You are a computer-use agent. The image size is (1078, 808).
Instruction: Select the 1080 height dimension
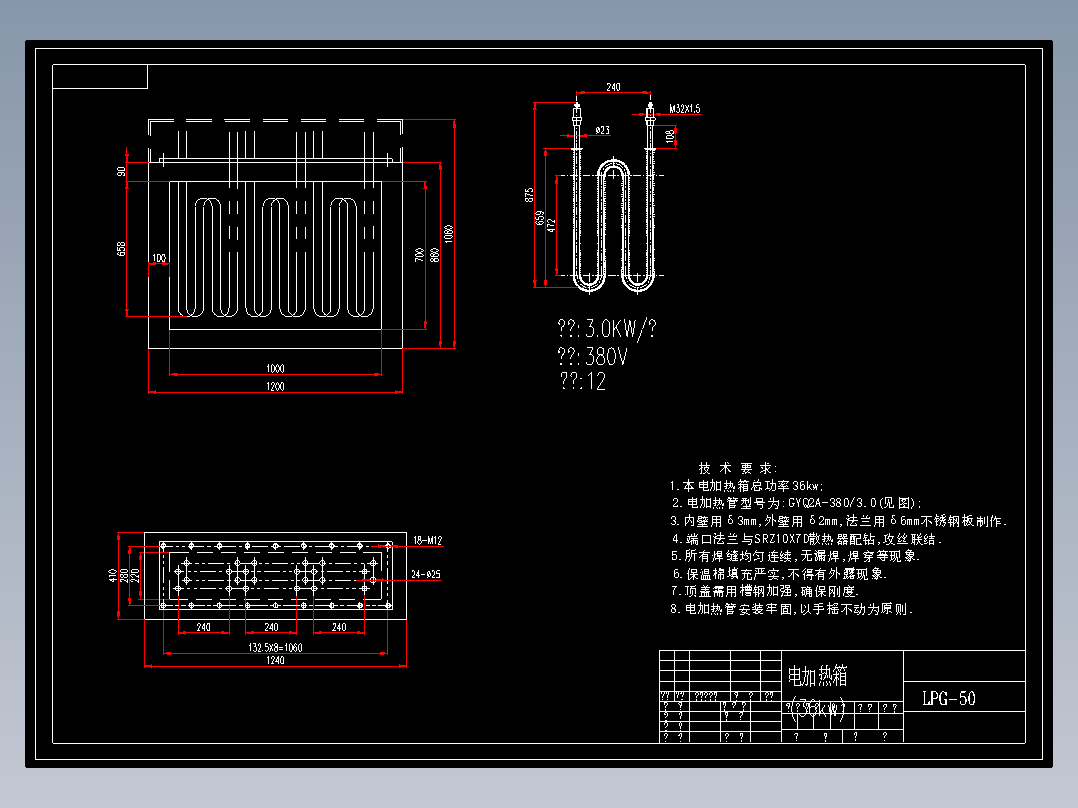[x=448, y=234]
